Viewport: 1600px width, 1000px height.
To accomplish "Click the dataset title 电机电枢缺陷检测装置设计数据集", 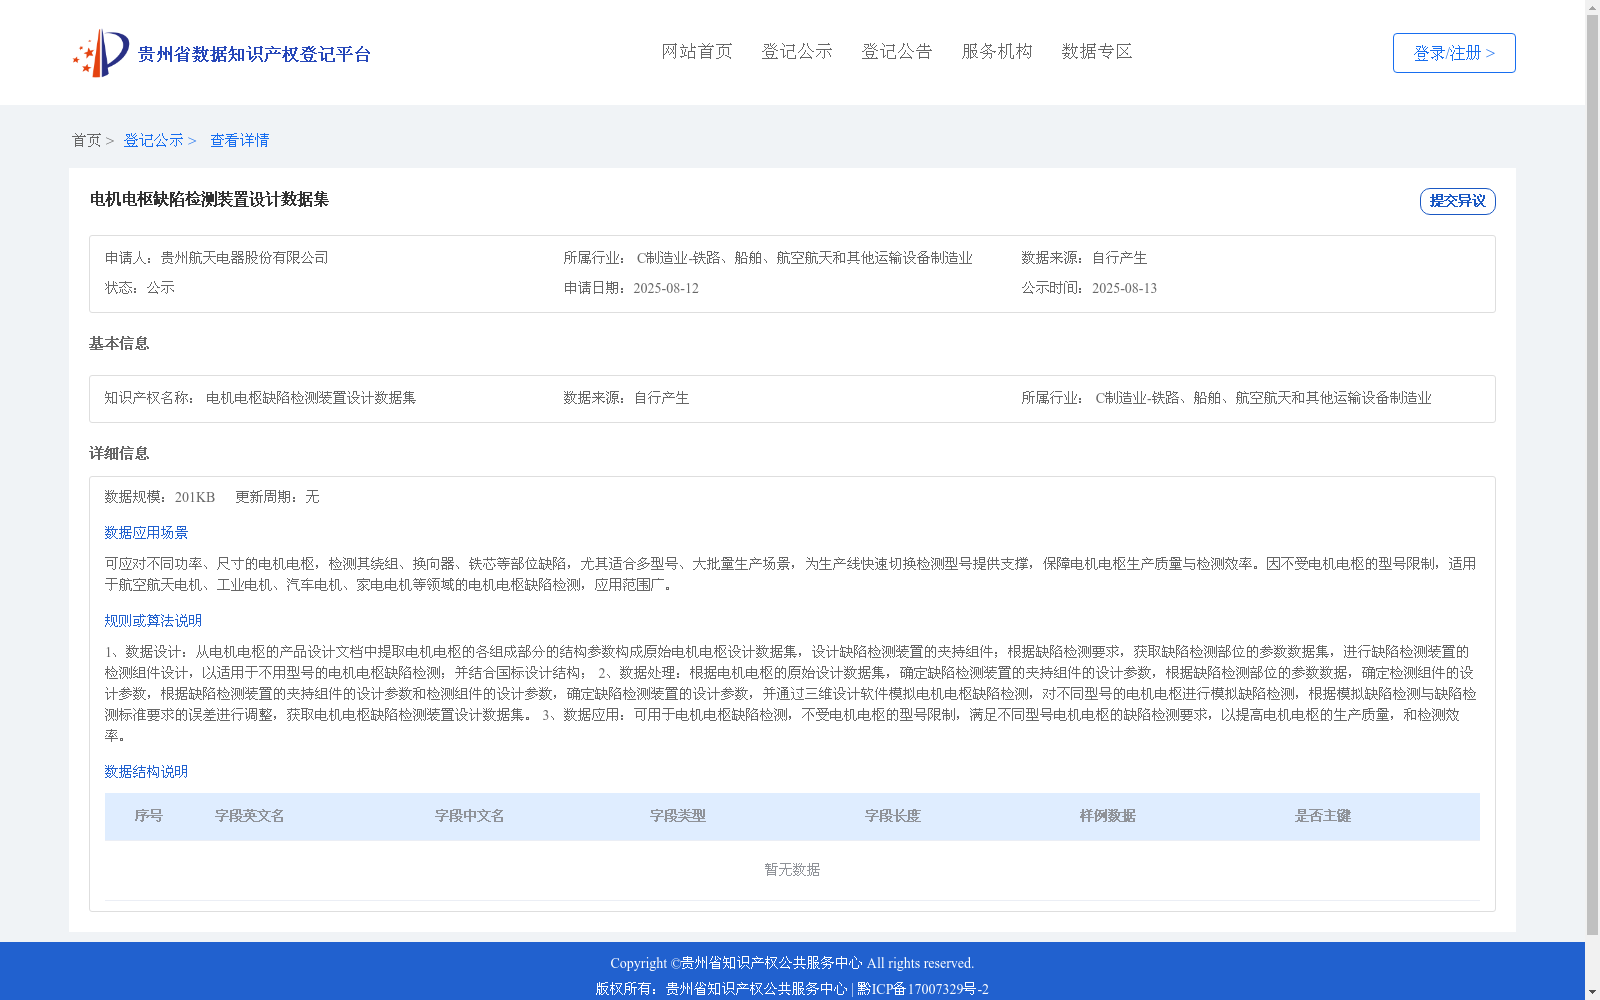I will point(209,199).
